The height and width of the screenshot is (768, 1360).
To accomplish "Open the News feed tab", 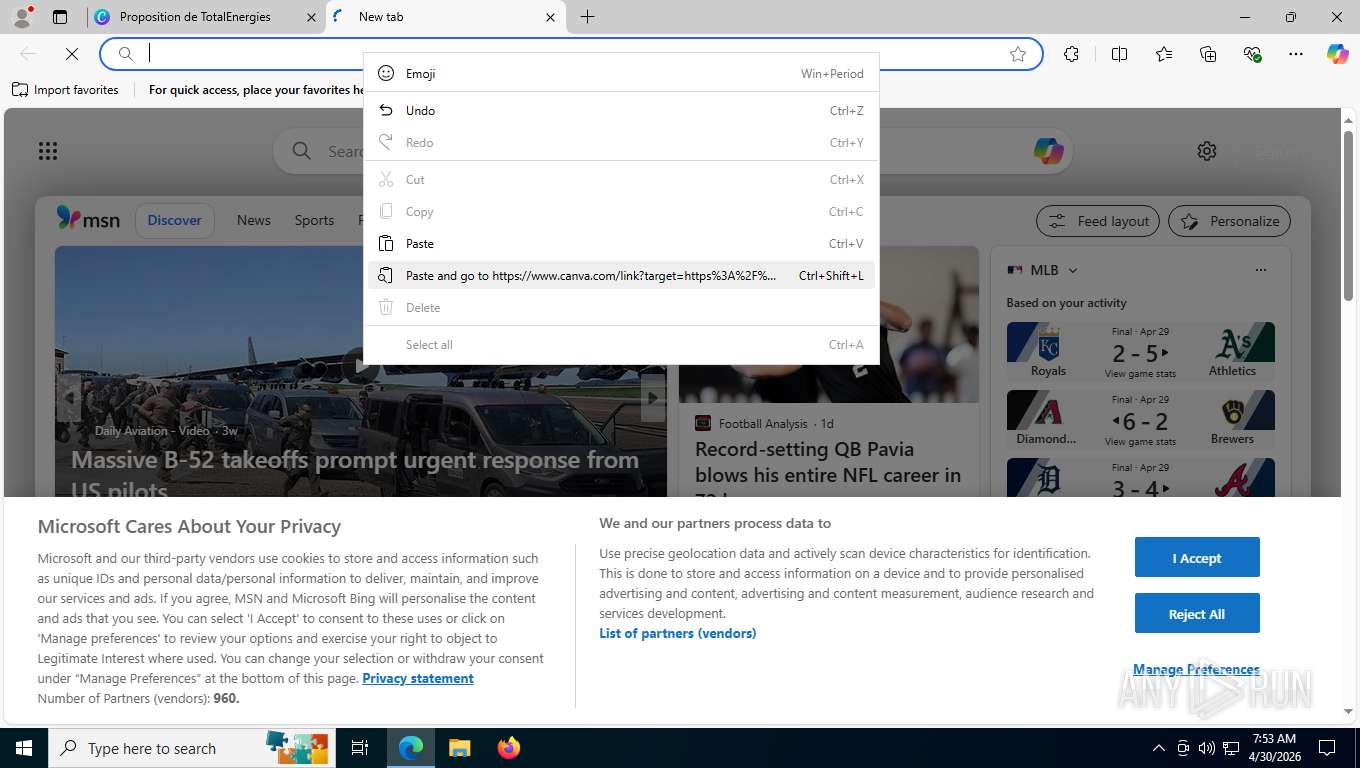I will click(x=254, y=220).
